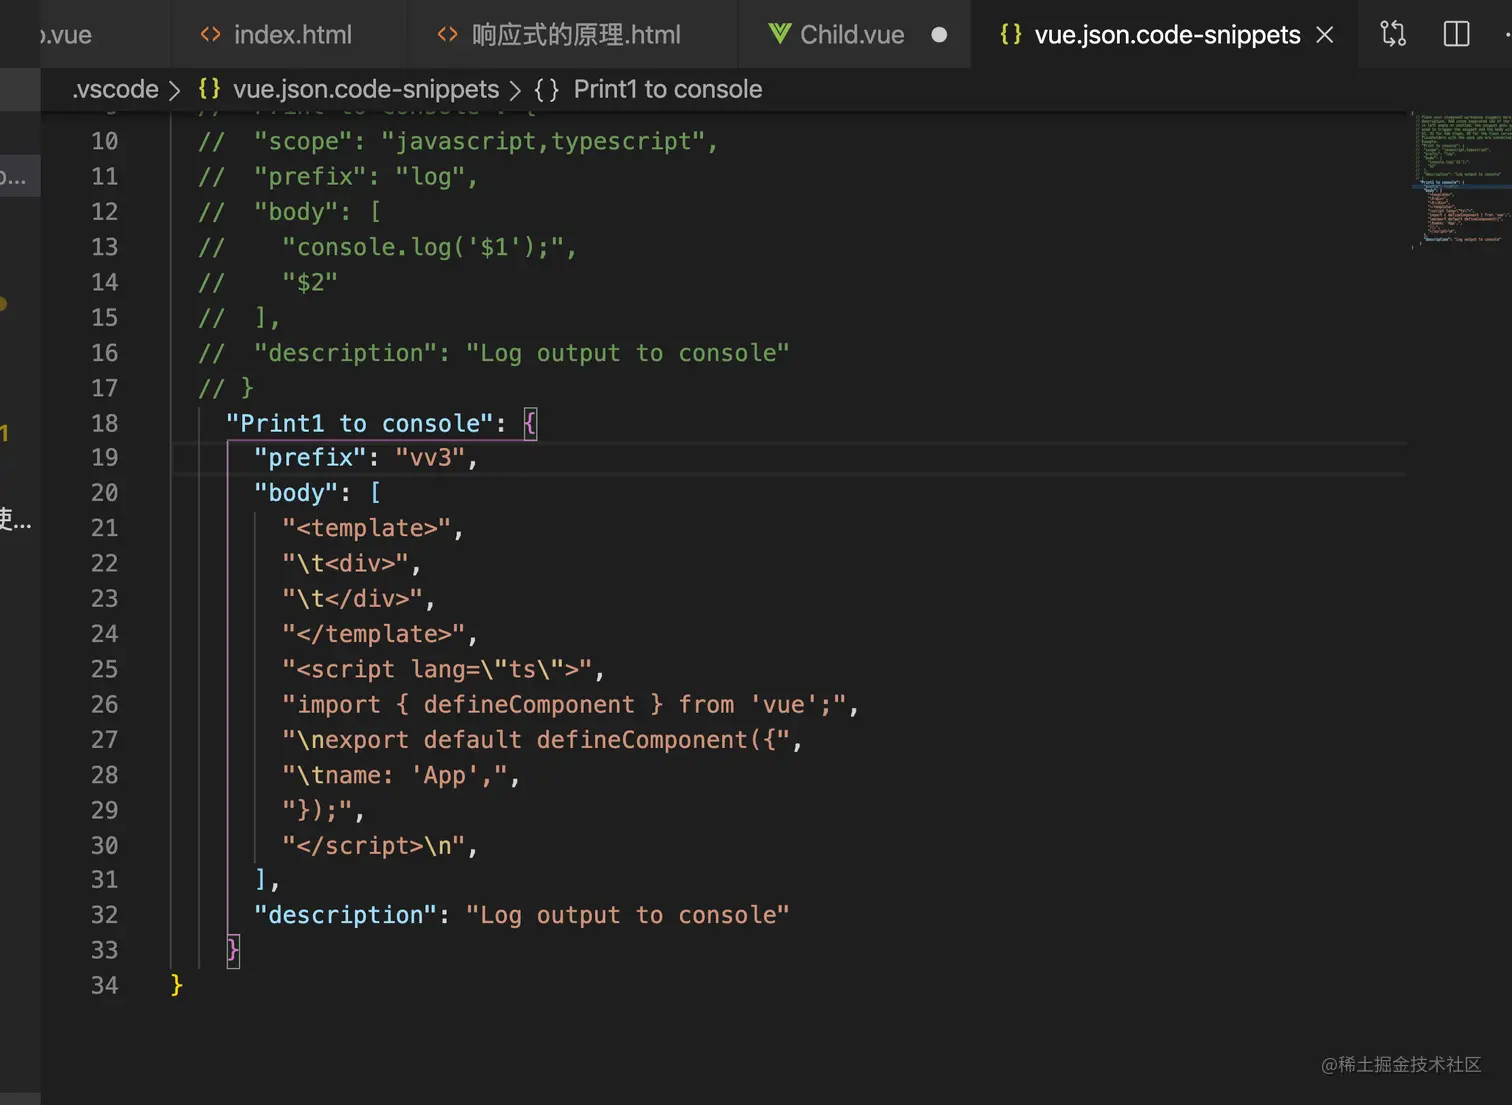Switch to the 响应式的原理.html tab
The width and height of the screenshot is (1512, 1105).
click(x=575, y=35)
